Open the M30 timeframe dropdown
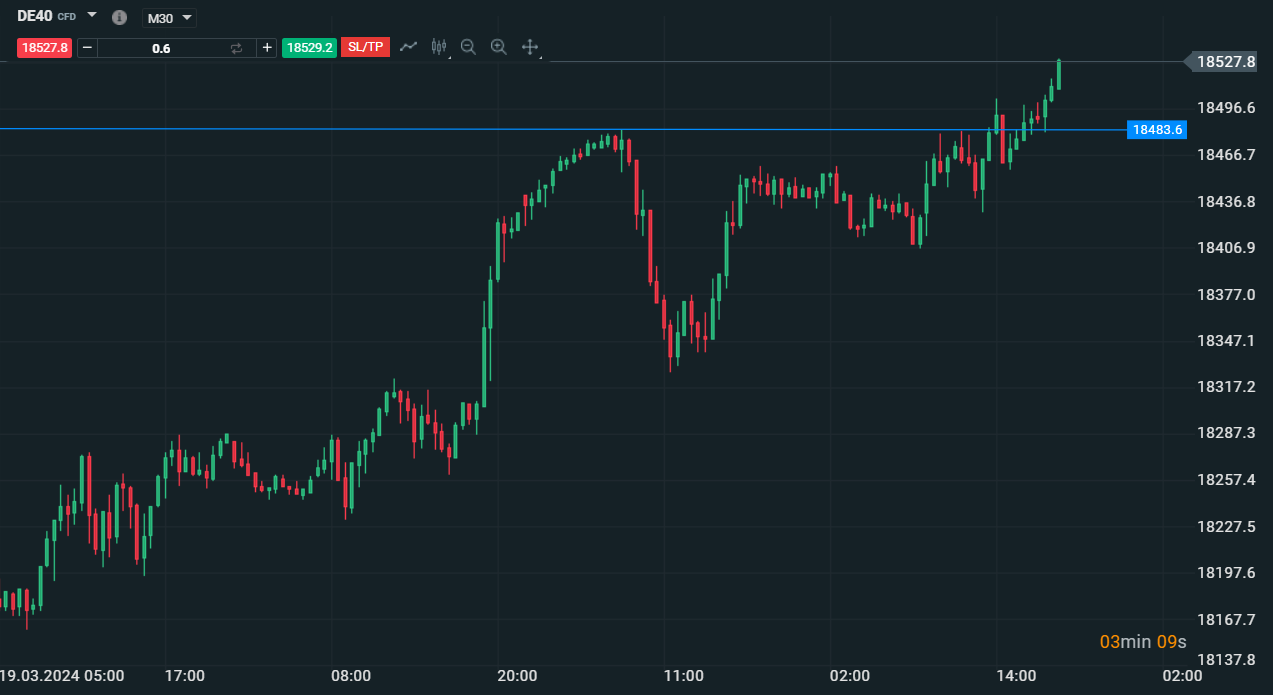The image size is (1273, 695). tap(168, 18)
